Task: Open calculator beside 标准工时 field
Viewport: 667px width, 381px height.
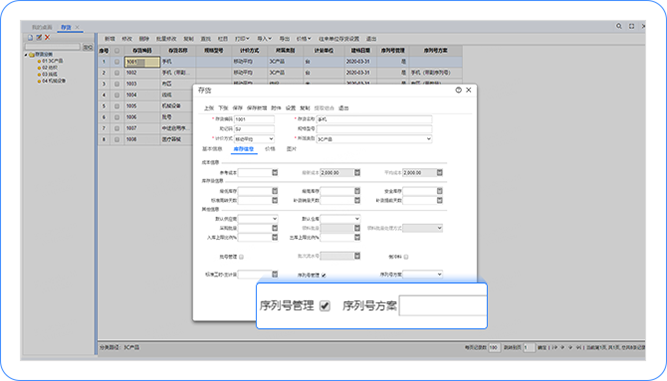Action: [x=275, y=274]
